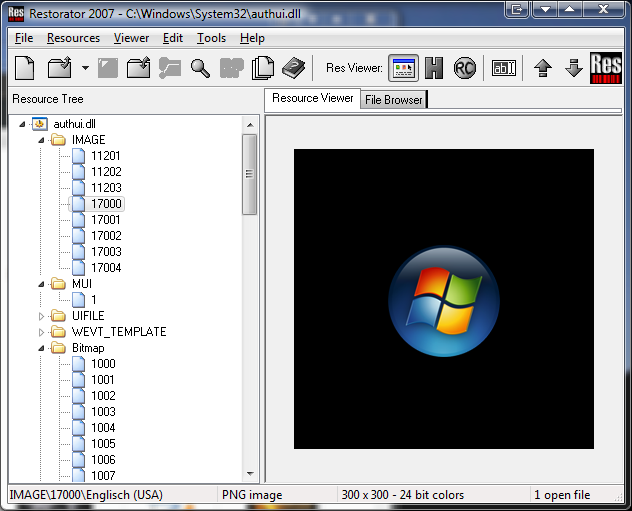Click the resource tree scroll-down arrow
The height and width of the screenshot is (511, 632).
tap(250, 474)
